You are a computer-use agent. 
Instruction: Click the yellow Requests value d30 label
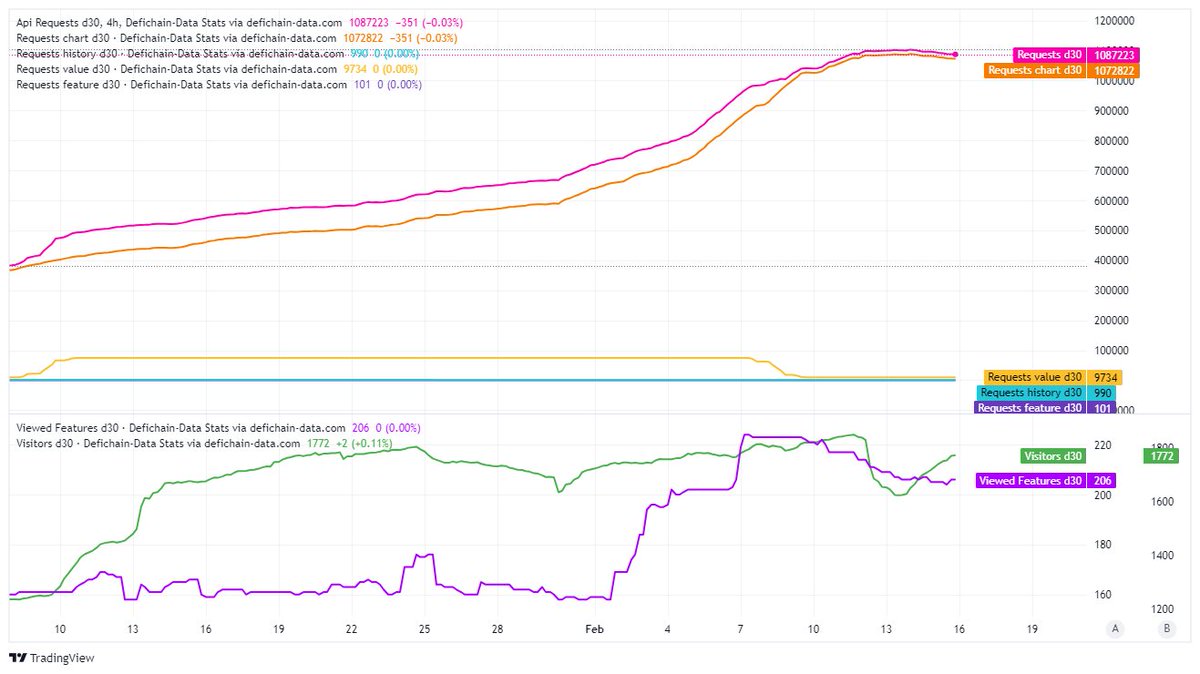coord(1035,377)
